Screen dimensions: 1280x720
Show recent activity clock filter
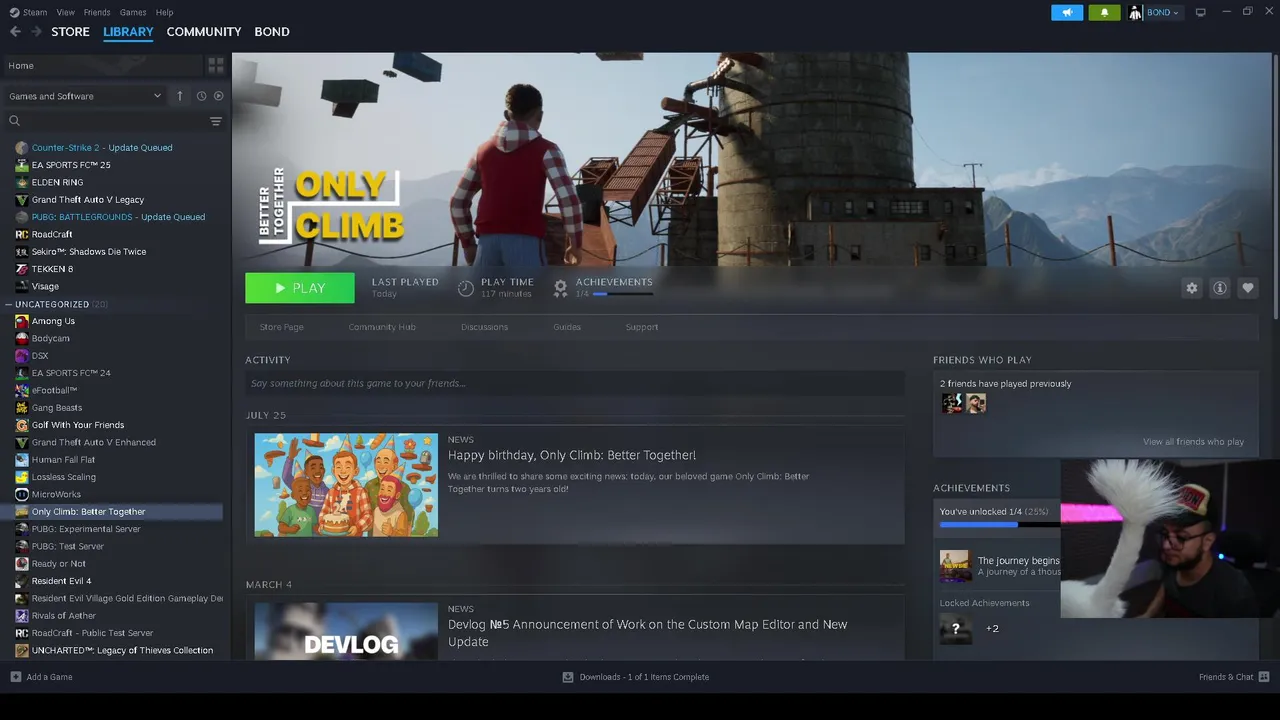pyautogui.click(x=201, y=96)
